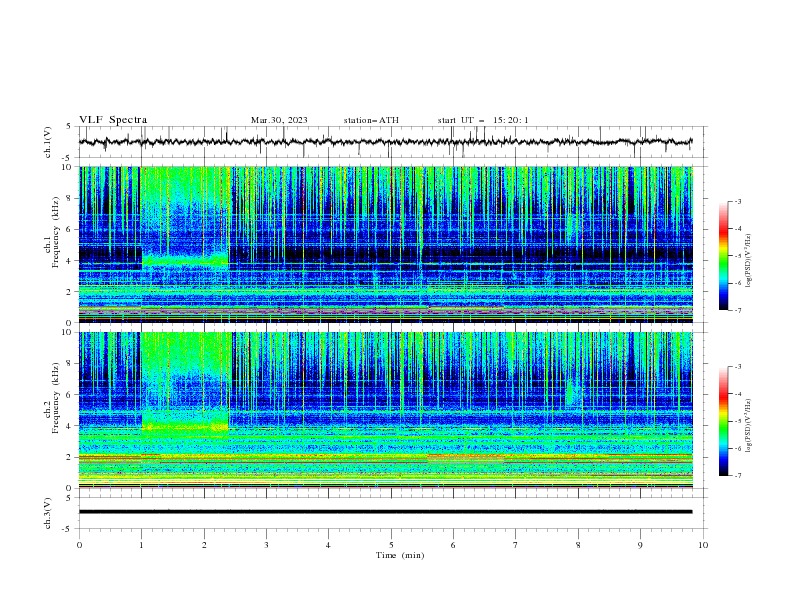This screenshot has height=612, width=792.
Task: Click time-axis tick label "3"
Action: [x=266, y=545]
